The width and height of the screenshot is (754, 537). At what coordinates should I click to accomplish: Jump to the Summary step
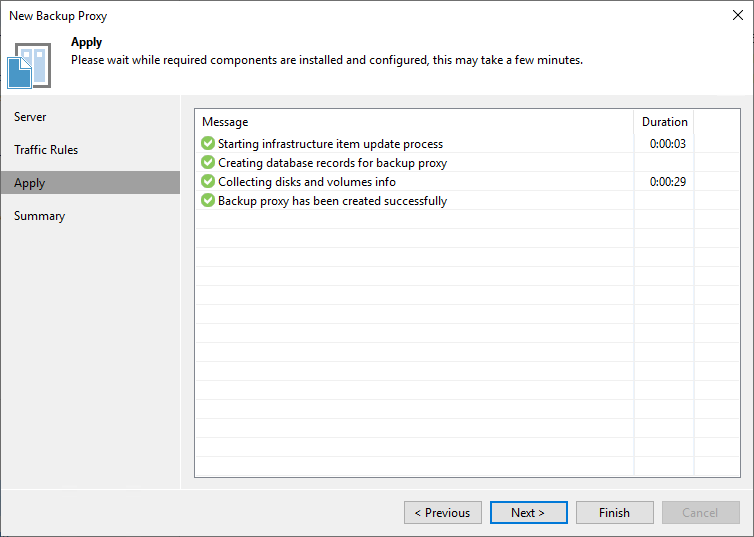[x=40, y=216]
